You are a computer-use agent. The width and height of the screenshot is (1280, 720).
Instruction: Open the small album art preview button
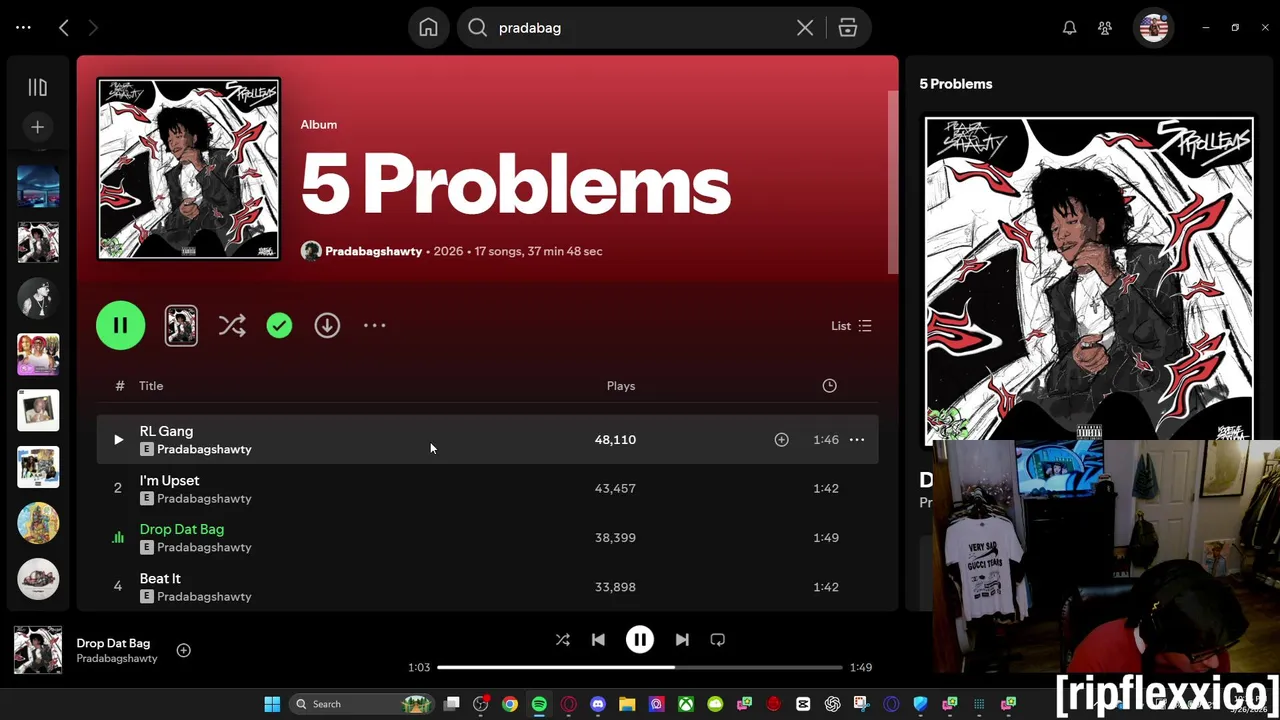pos(181,325)
